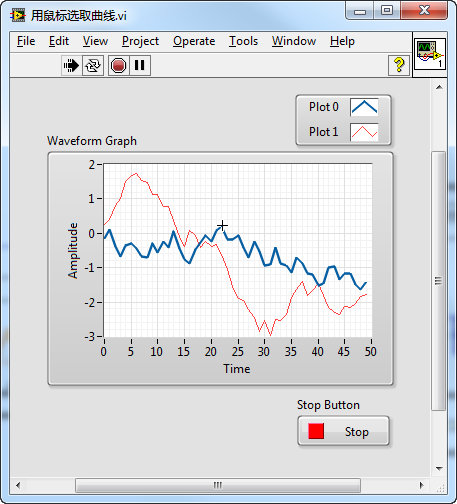Click the Stop button
Image resolution: width=457 pixels, height=504 pixels.
click(x=343, y=431)
